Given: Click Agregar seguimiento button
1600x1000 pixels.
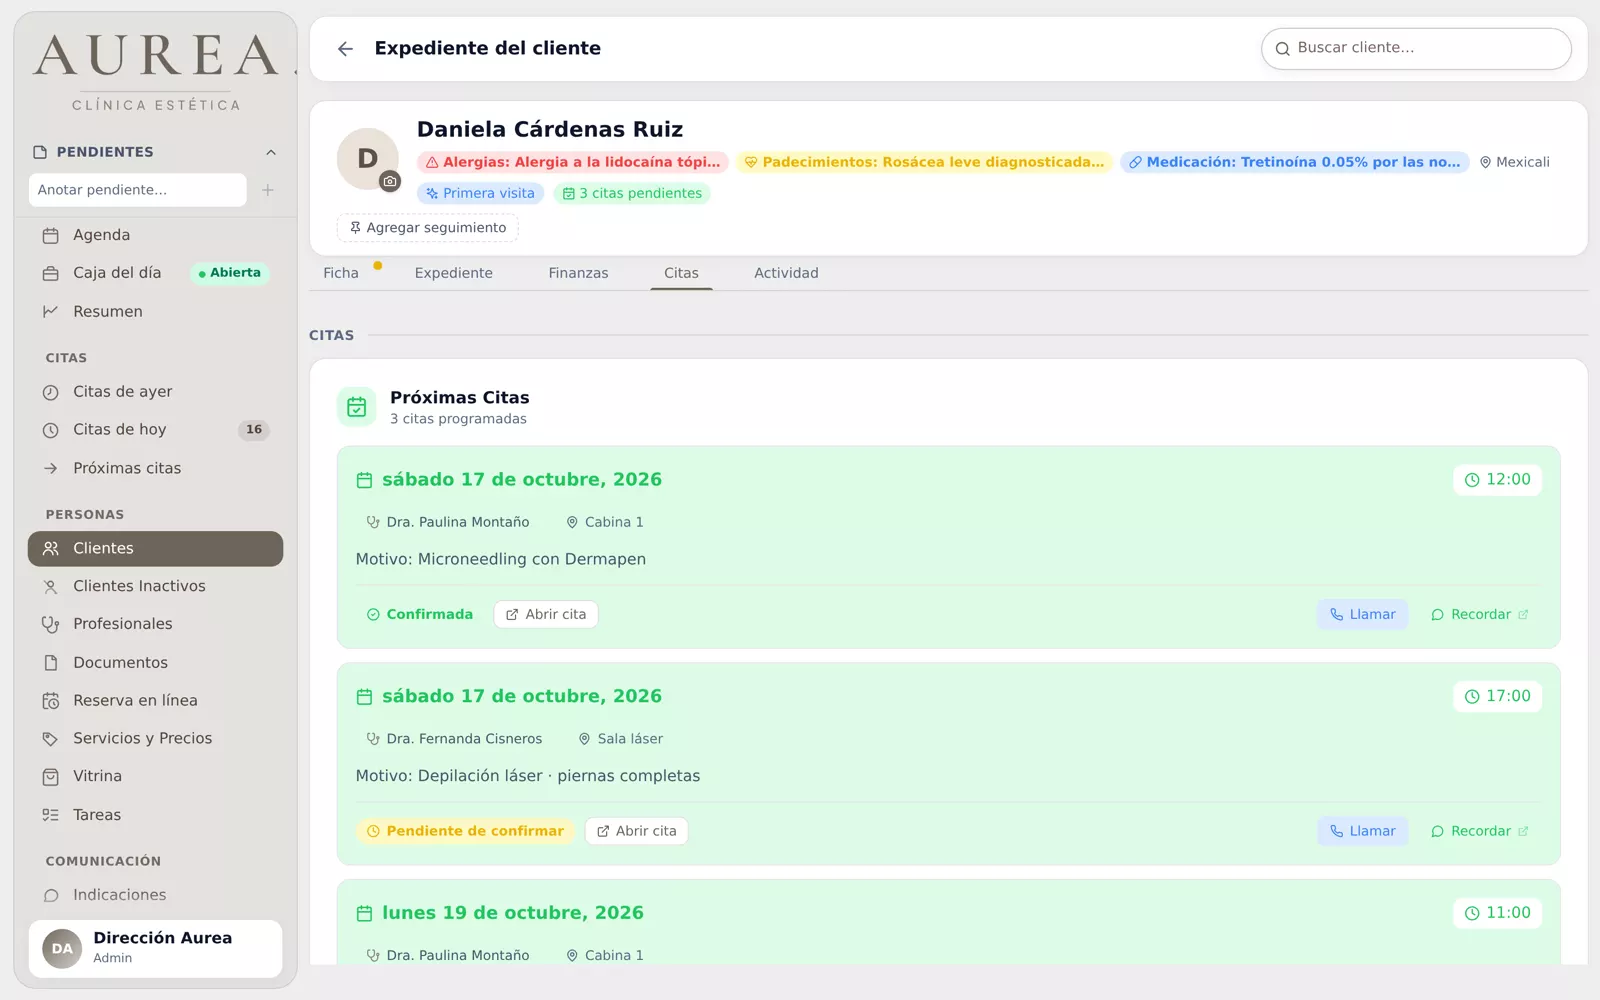Looking at the screenshot, I should pyautogui.click(x=428, y=228).
